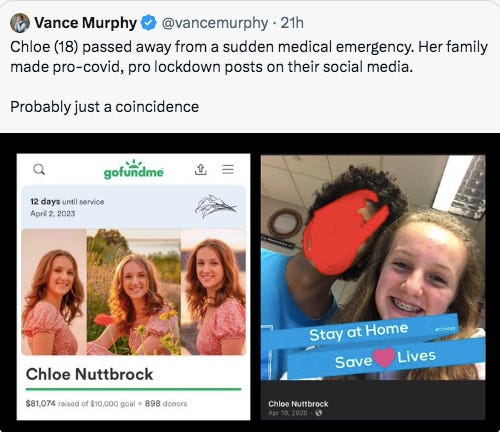Click the 21h post timestamp
This screenshot has width=500, height=432.
[x=292, y=23]
